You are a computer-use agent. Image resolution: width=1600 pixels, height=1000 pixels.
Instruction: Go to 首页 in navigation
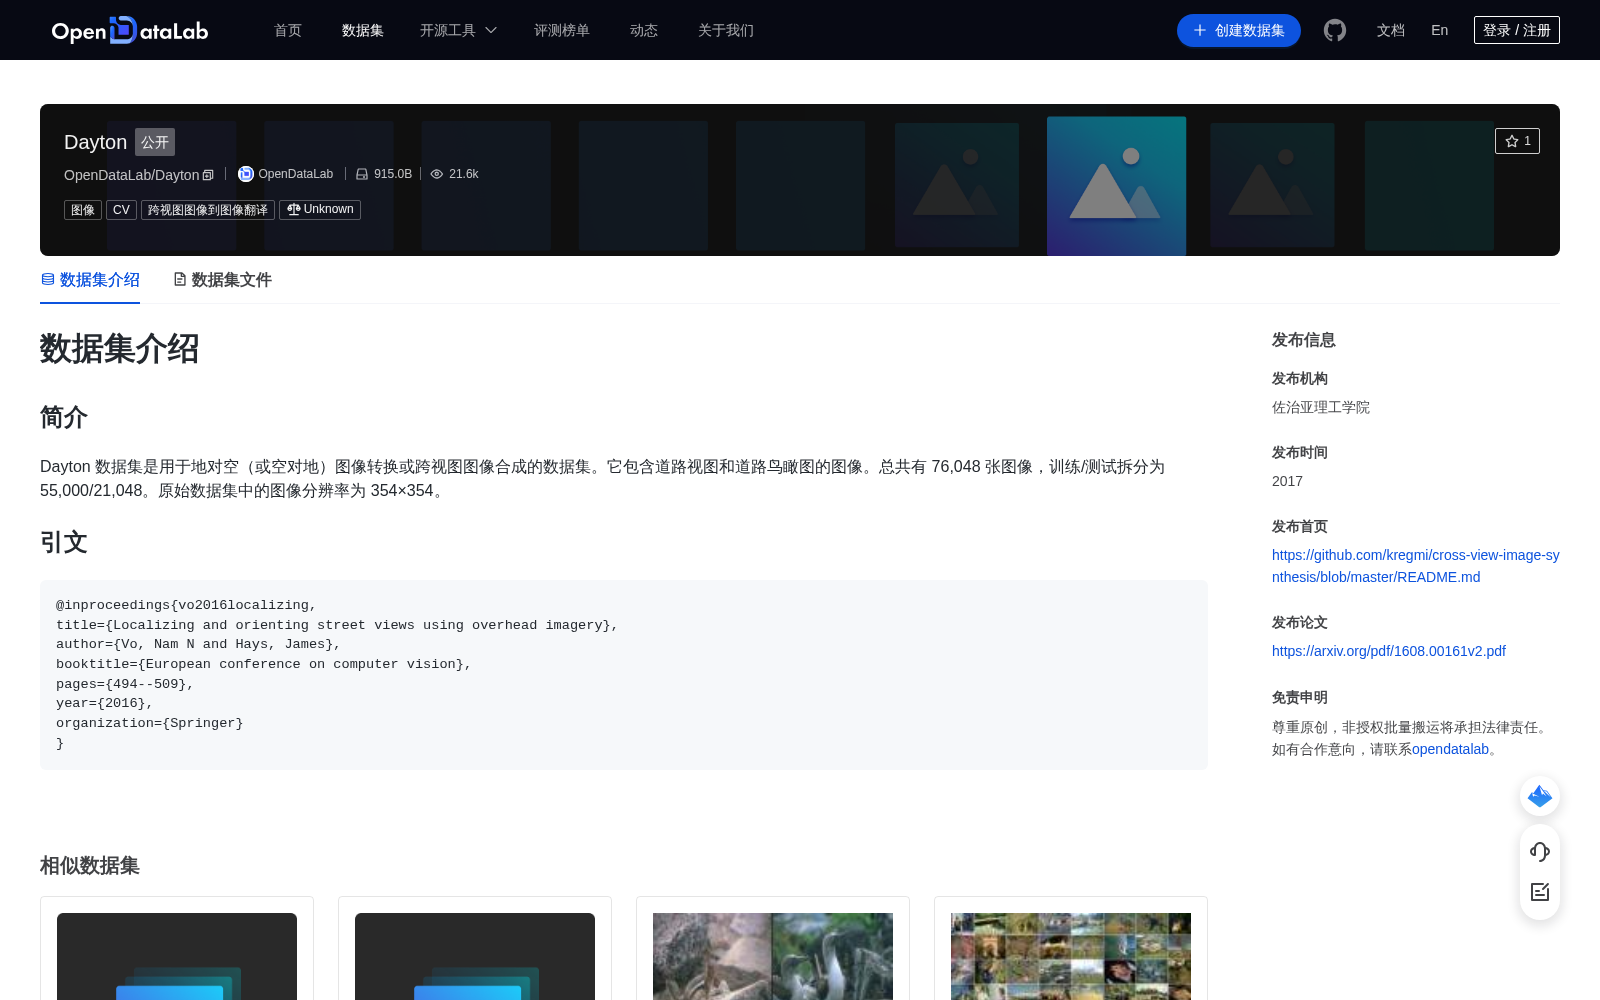[x=288, y=30]
